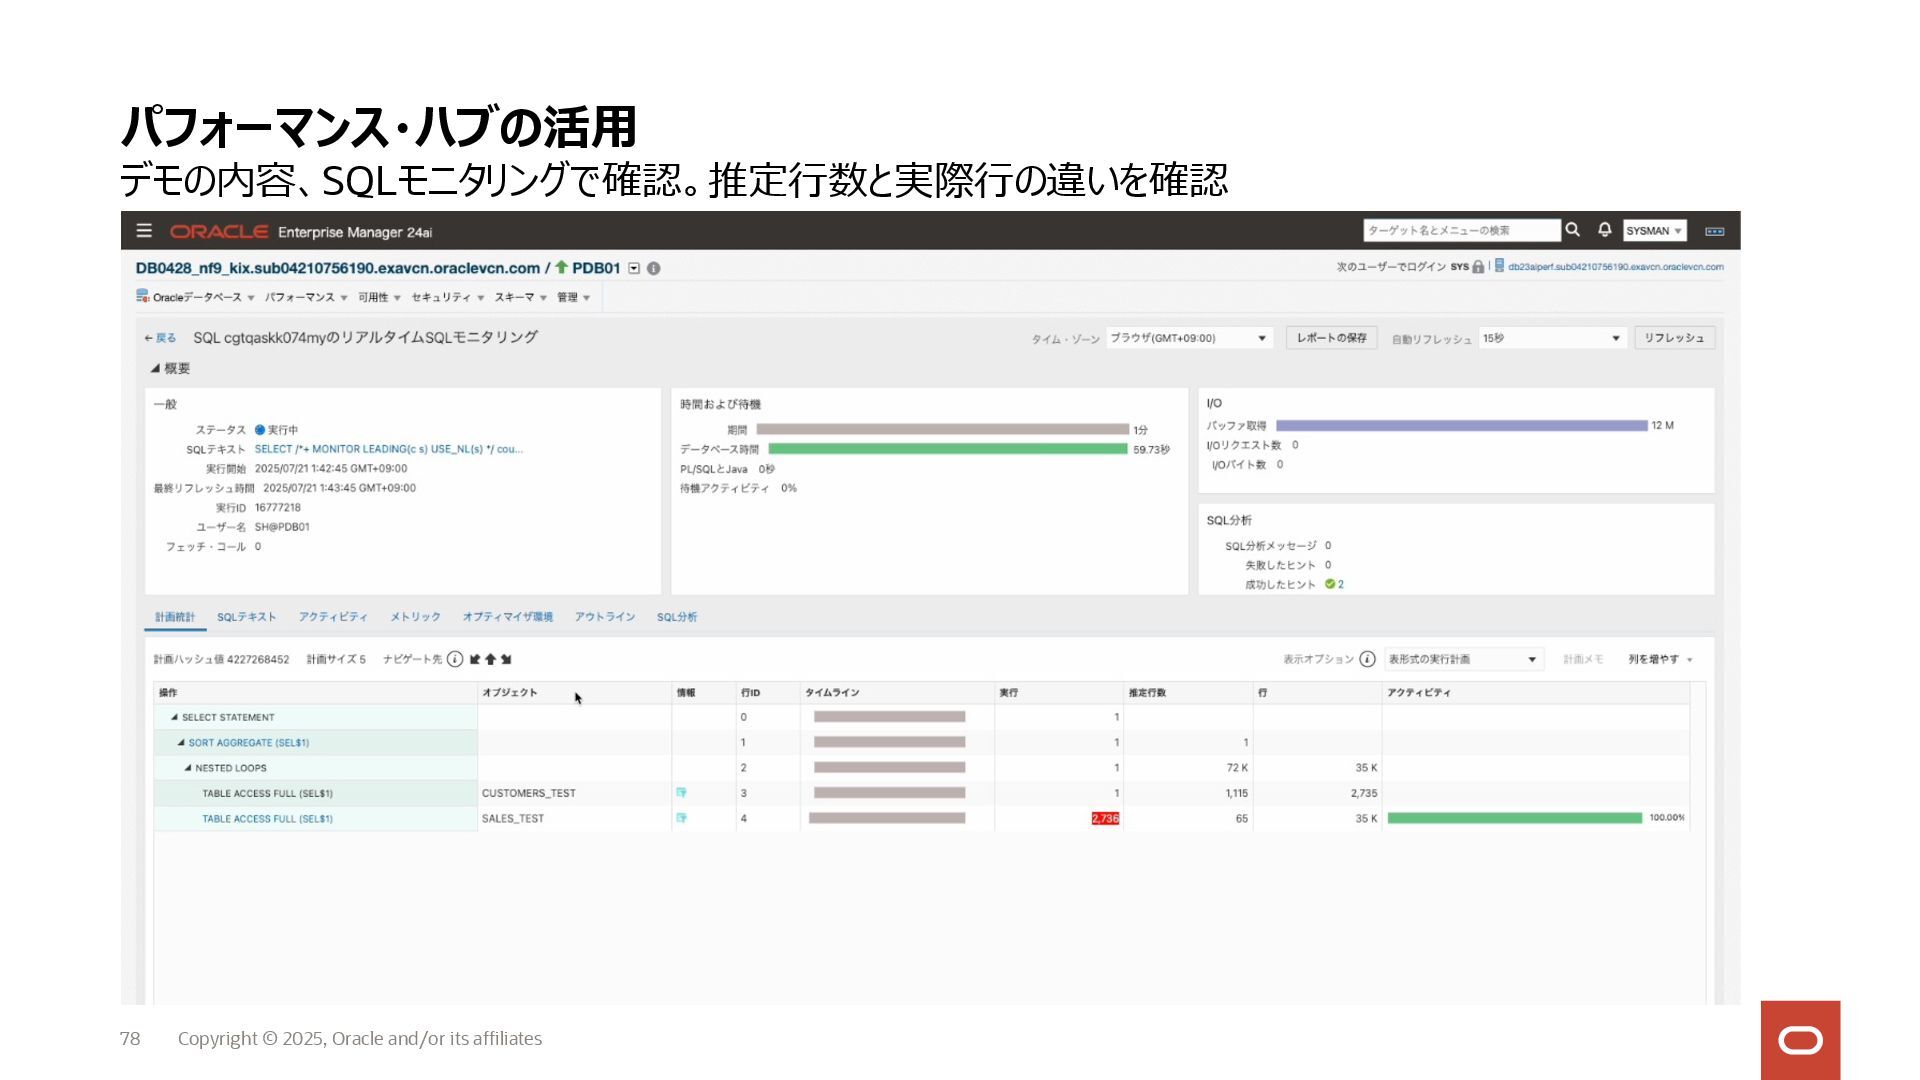The width and height of the screenshot is (1920, 1080).
Task: Open the 表形式の実行計画 display dropdown
Action: pos(1463,659)
